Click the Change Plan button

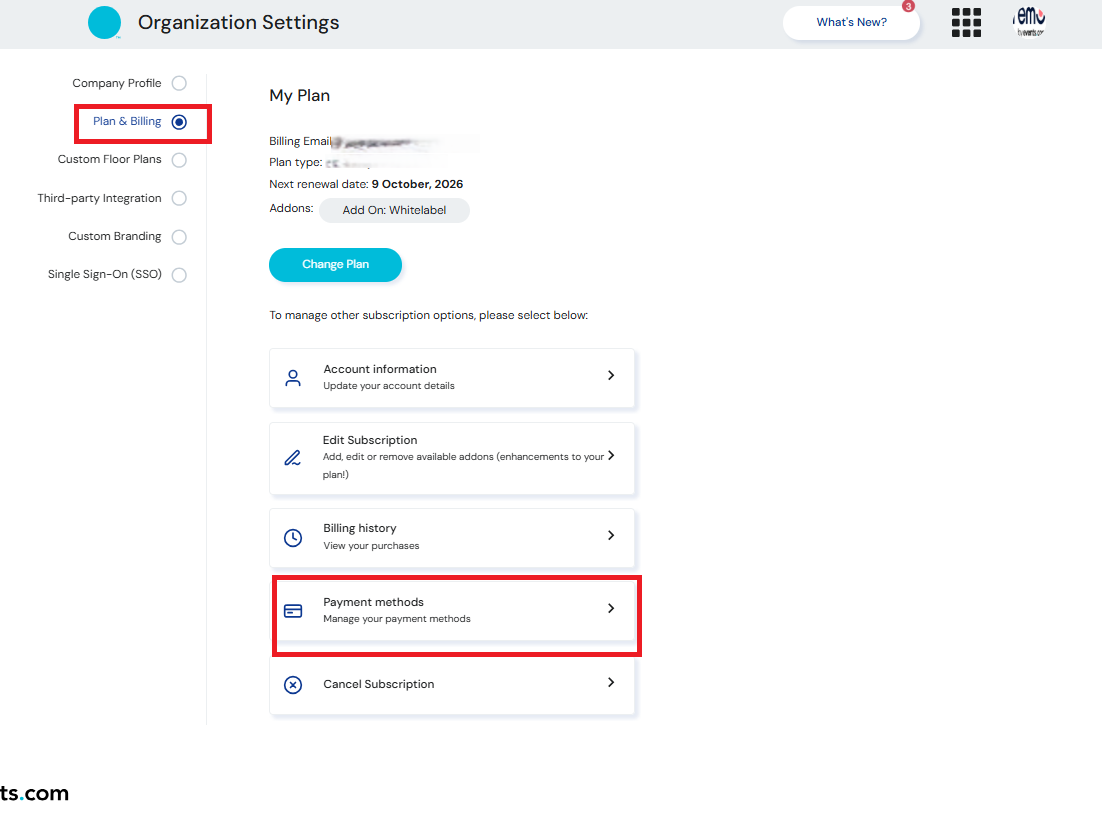click(335, 265)
